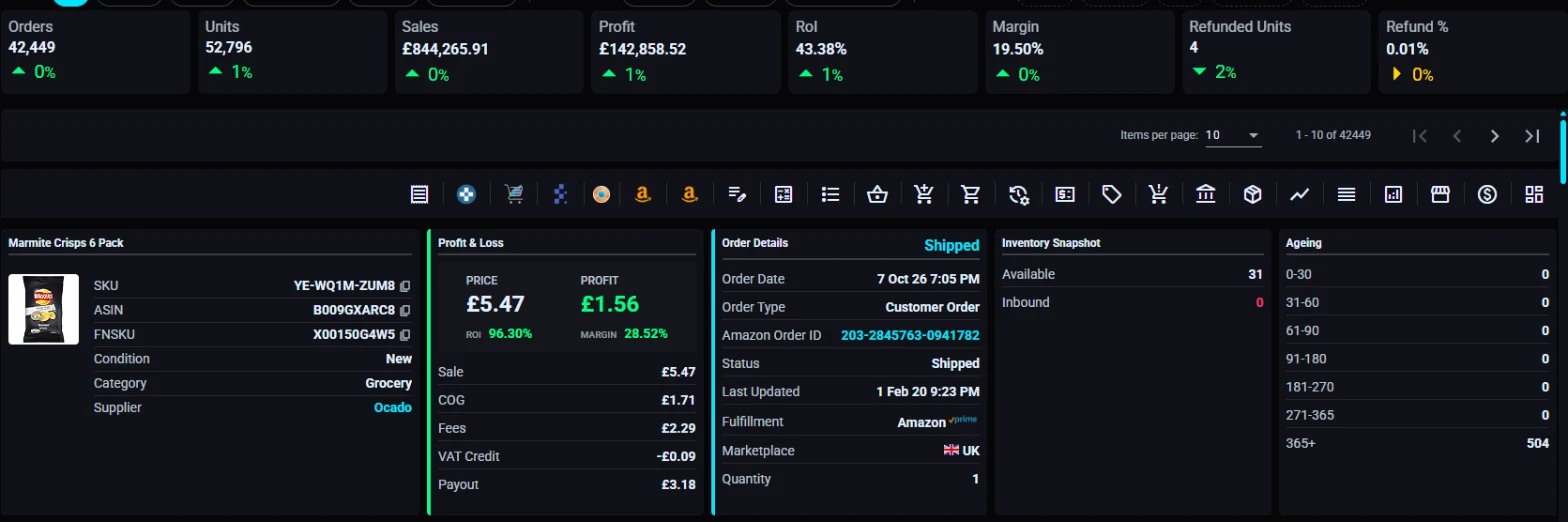The width and height of the screenshot is (1568, 522).
Task: Click the orange circle with blue dot icon
Action: [601, 195]
